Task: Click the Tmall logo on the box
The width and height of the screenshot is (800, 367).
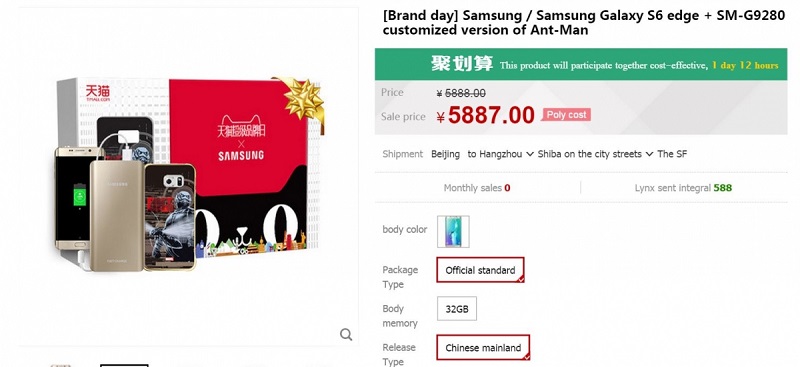Action: click(x=97, y=93)
